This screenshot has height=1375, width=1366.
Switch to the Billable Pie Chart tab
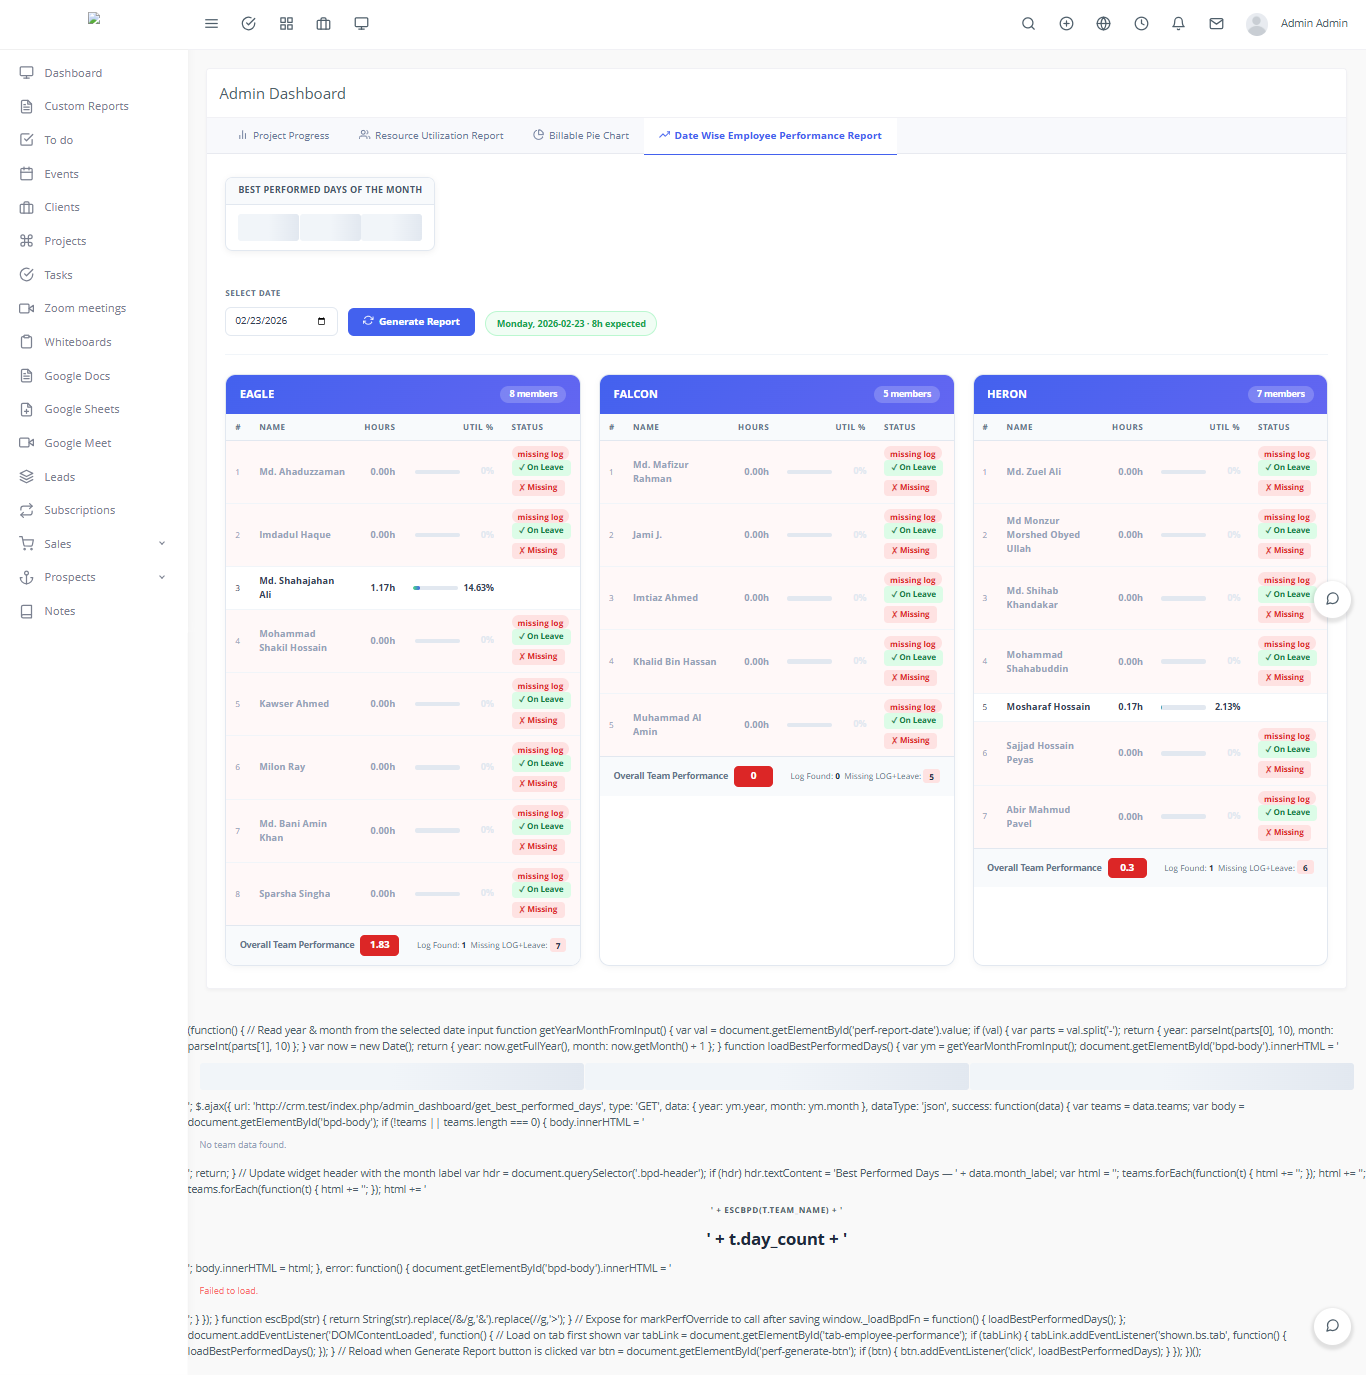(581, 136)
